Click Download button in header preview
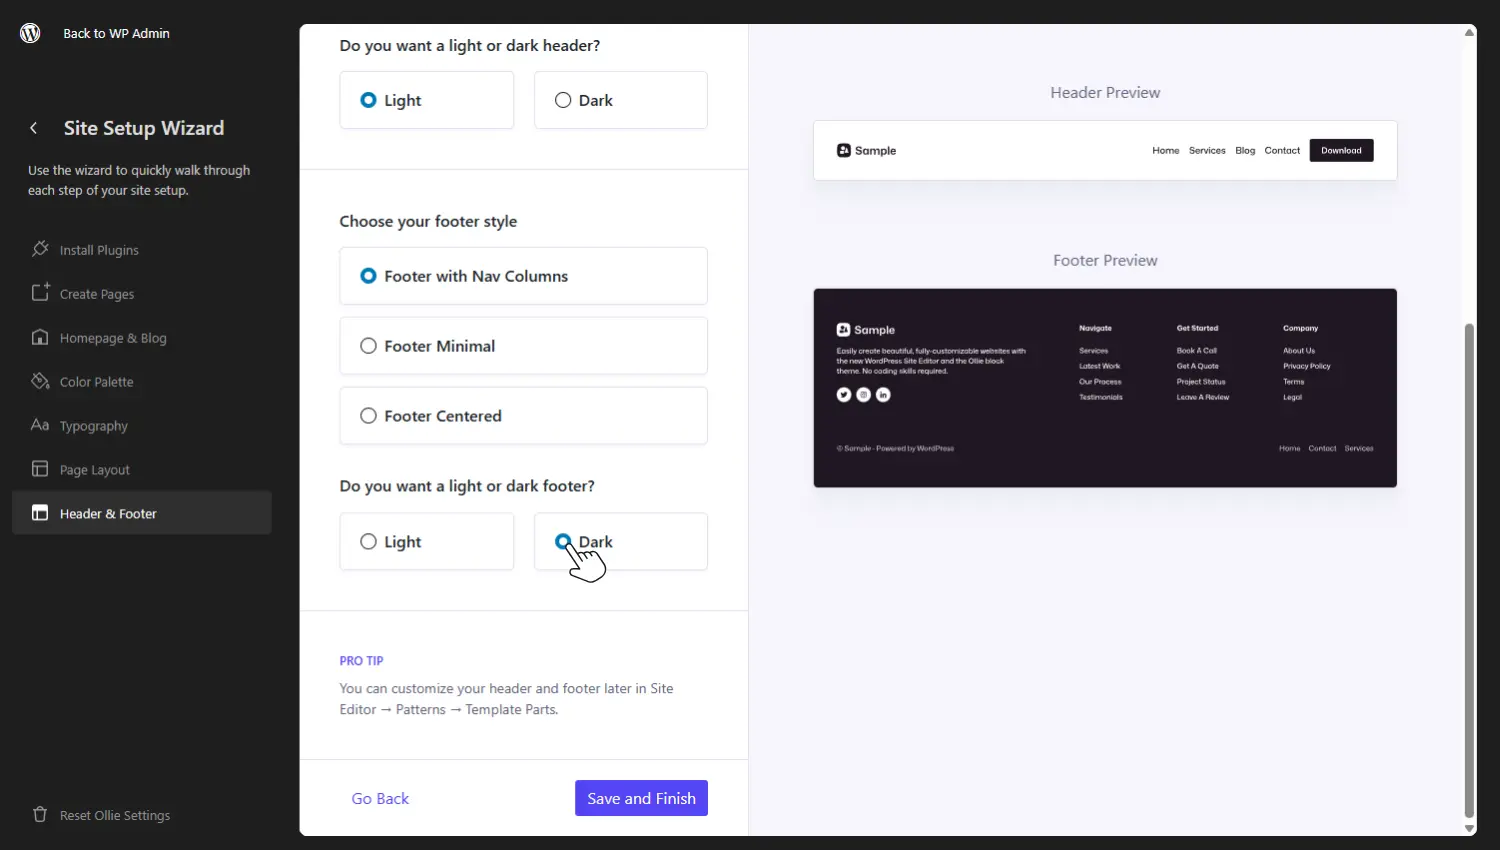Screen dimensions: 1500x850 1341,150
